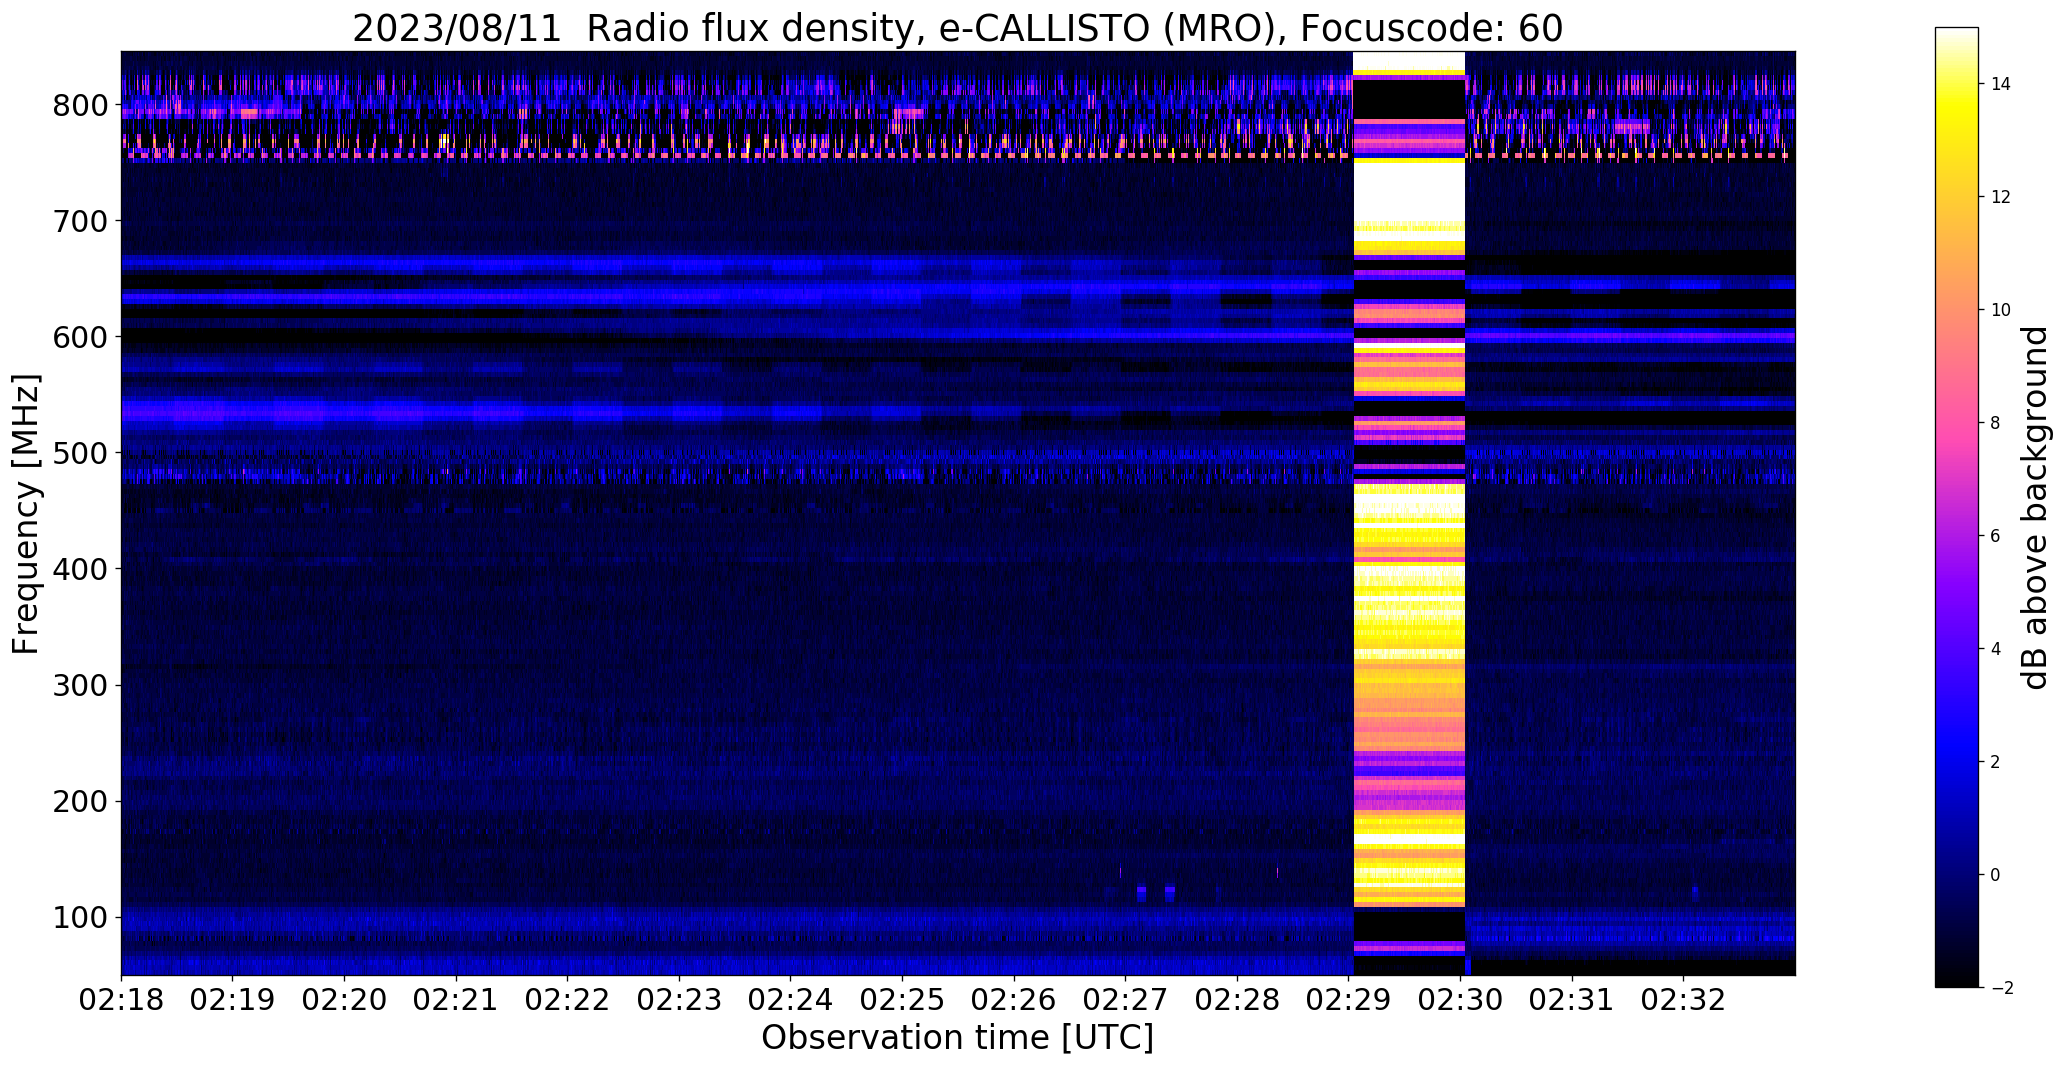The width and height of the screenshot is (2066, 1067).
Task: Click the 02:28 time tick label
Action: click(x=1238, y=1000)
